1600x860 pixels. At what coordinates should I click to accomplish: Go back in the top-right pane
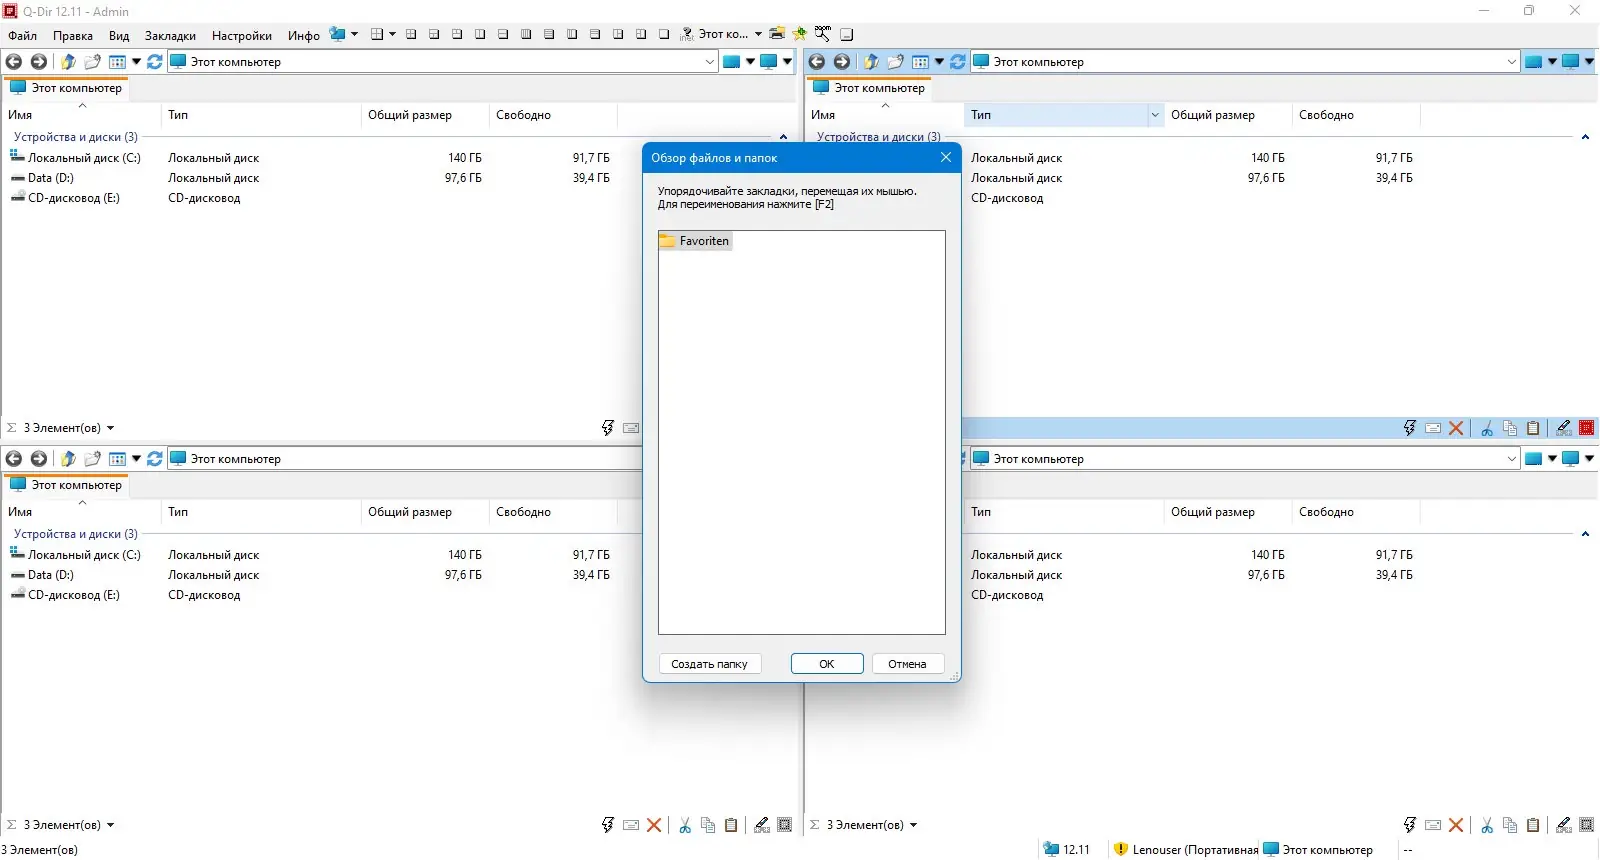[817, 62]
